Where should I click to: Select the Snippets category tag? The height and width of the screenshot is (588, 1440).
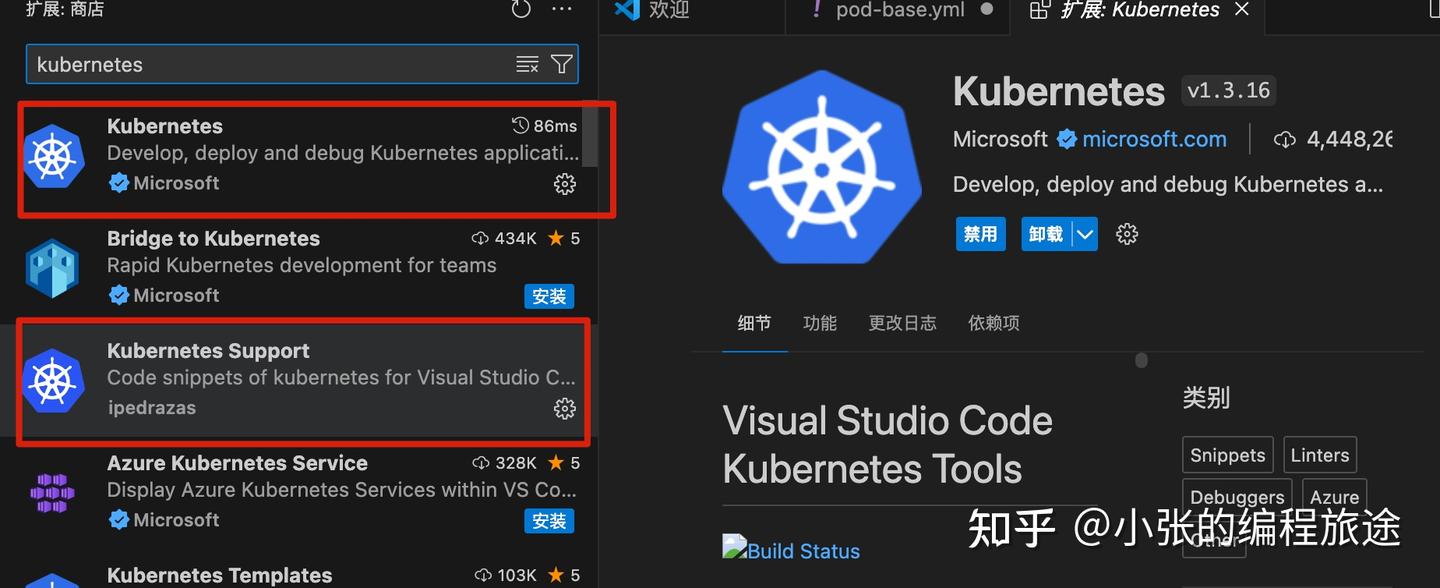point(1227,455)
